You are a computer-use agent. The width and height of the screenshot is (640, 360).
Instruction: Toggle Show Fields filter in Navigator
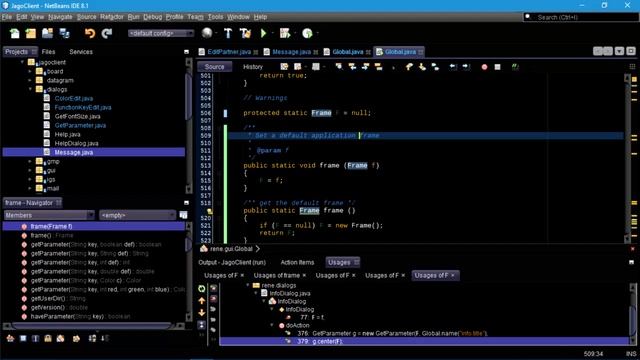pos(23,338)
